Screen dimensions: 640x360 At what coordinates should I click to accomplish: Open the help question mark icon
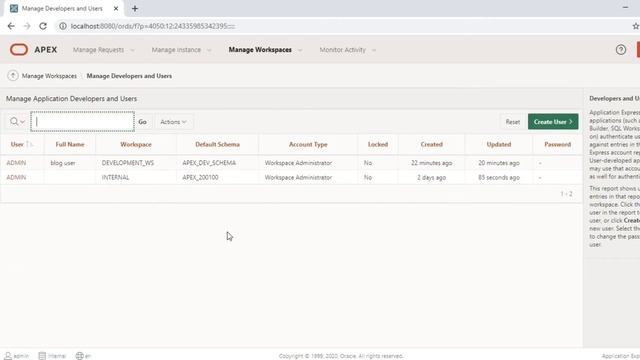[621, 50]
